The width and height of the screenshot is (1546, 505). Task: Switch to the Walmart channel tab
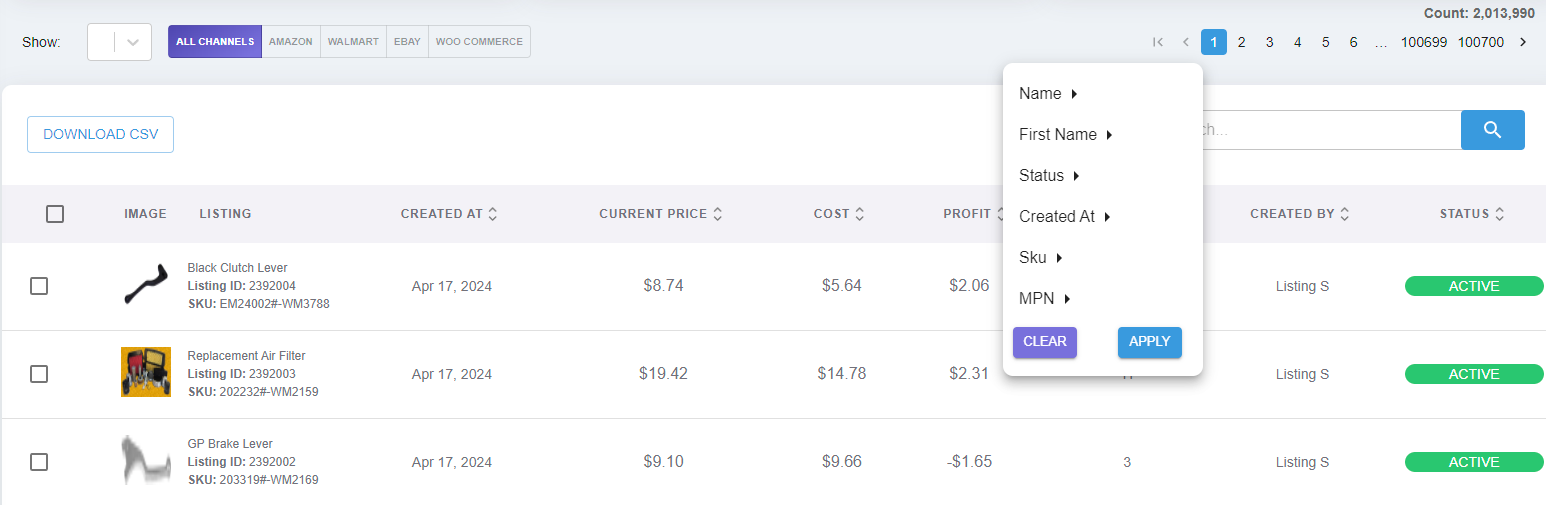click(353, 42)
